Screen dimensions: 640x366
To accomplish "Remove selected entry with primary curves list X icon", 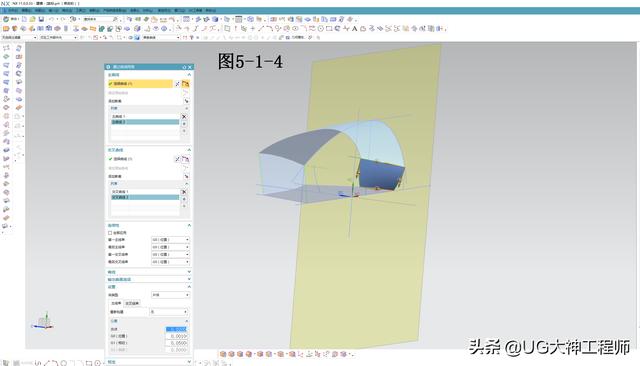I will coord(184,117).
